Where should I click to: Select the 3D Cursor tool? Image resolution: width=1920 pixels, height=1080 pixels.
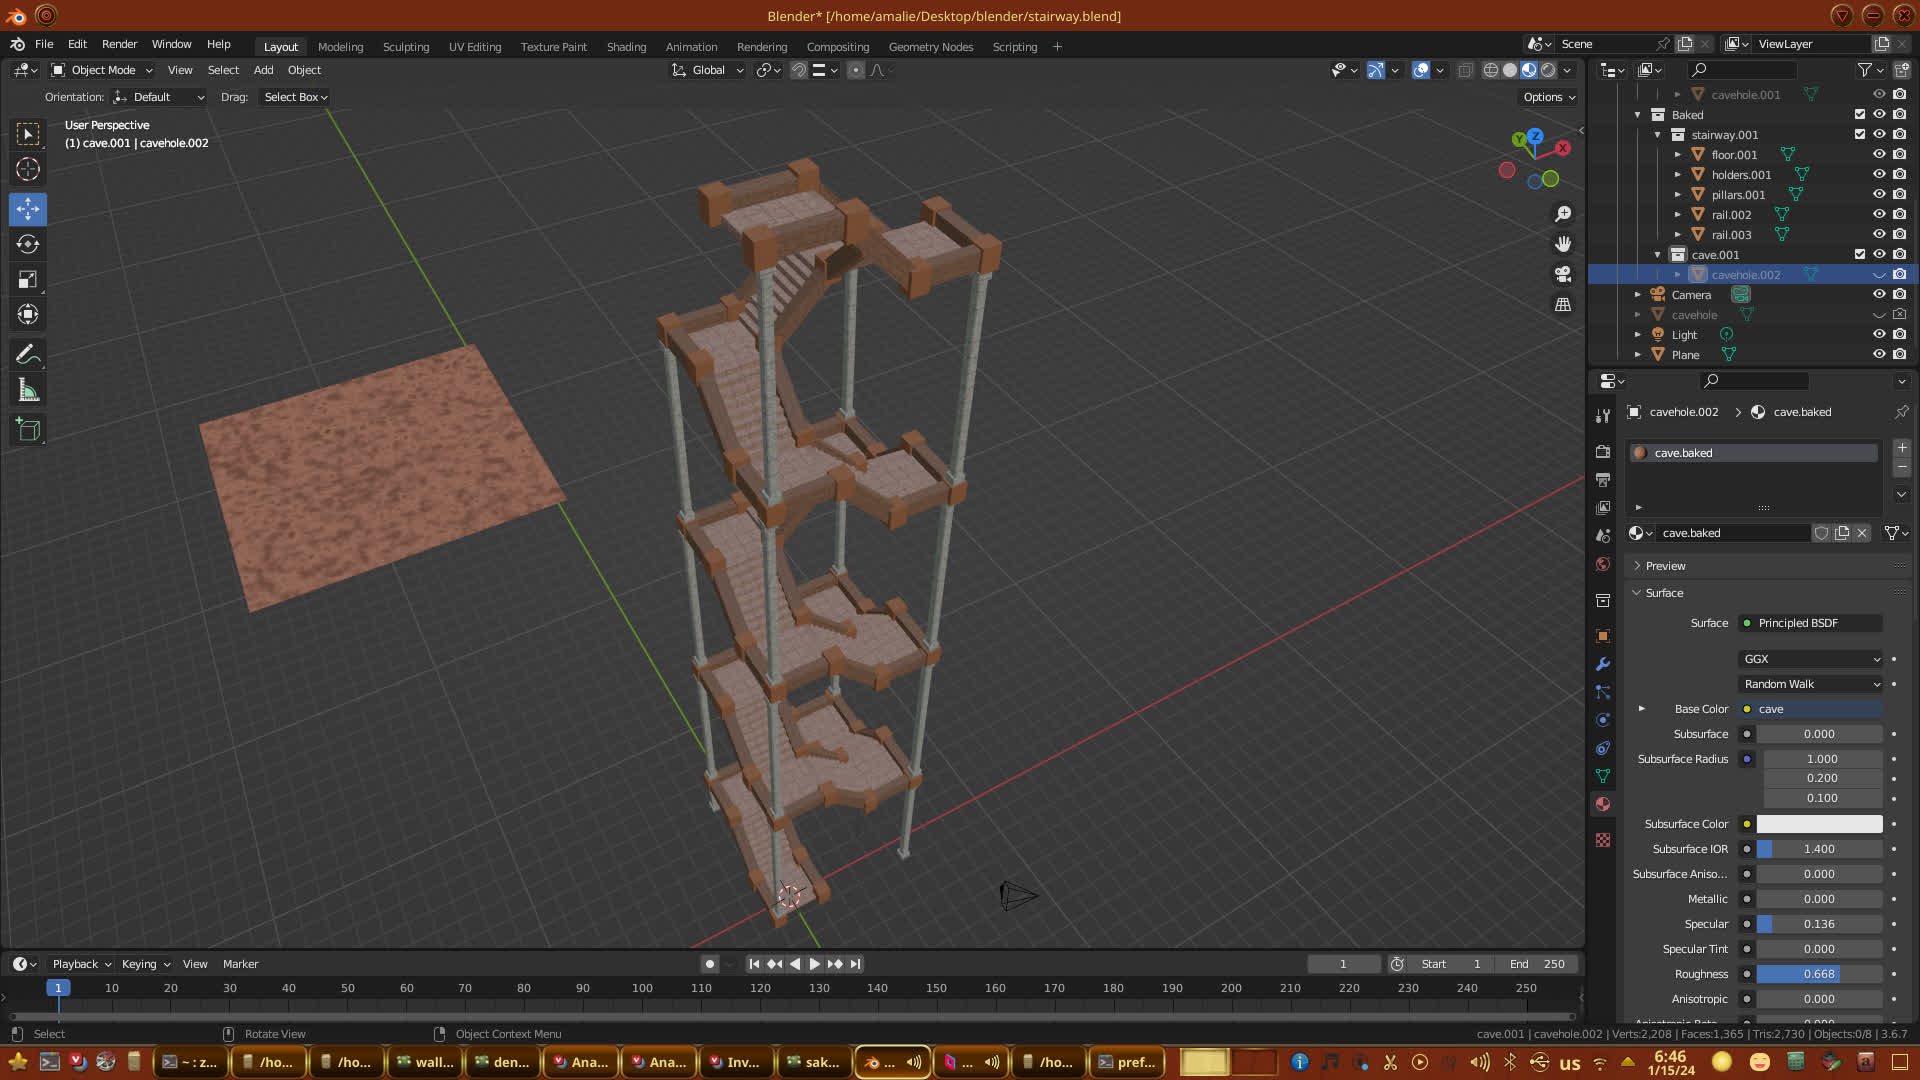click(28, 169)
